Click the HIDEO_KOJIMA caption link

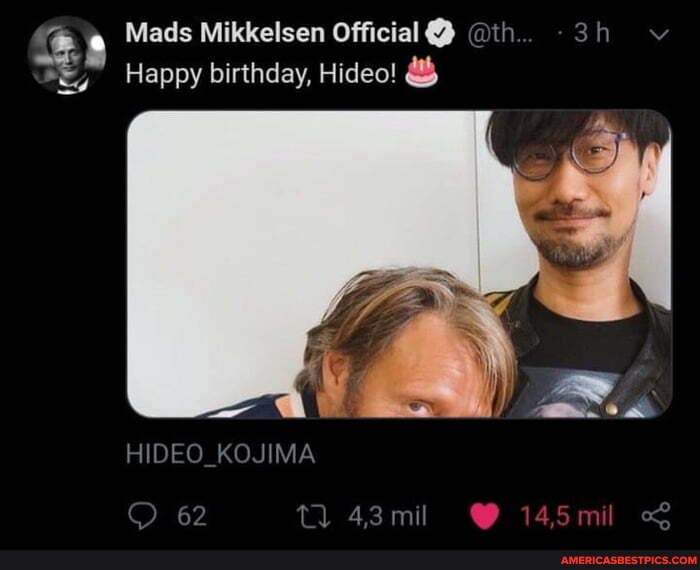[221, 454]
